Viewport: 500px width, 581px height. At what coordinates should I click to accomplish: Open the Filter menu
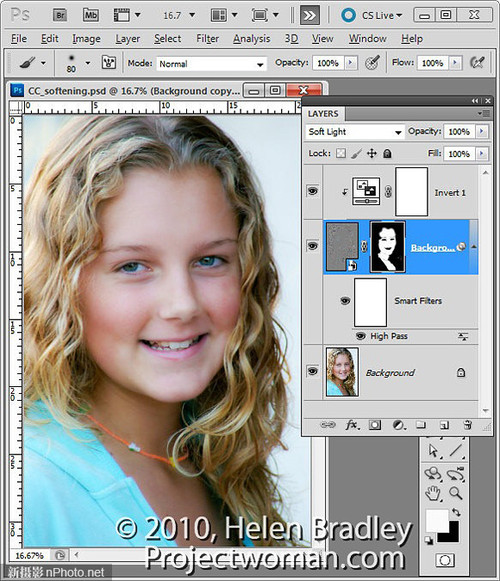tap(208, 39)
